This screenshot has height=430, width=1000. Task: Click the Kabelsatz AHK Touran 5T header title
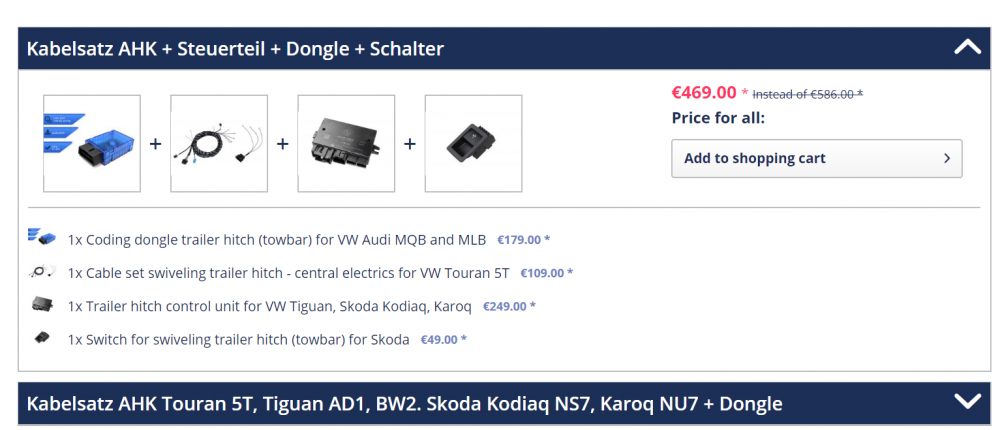pyautogui.click(x=404, y=403)
